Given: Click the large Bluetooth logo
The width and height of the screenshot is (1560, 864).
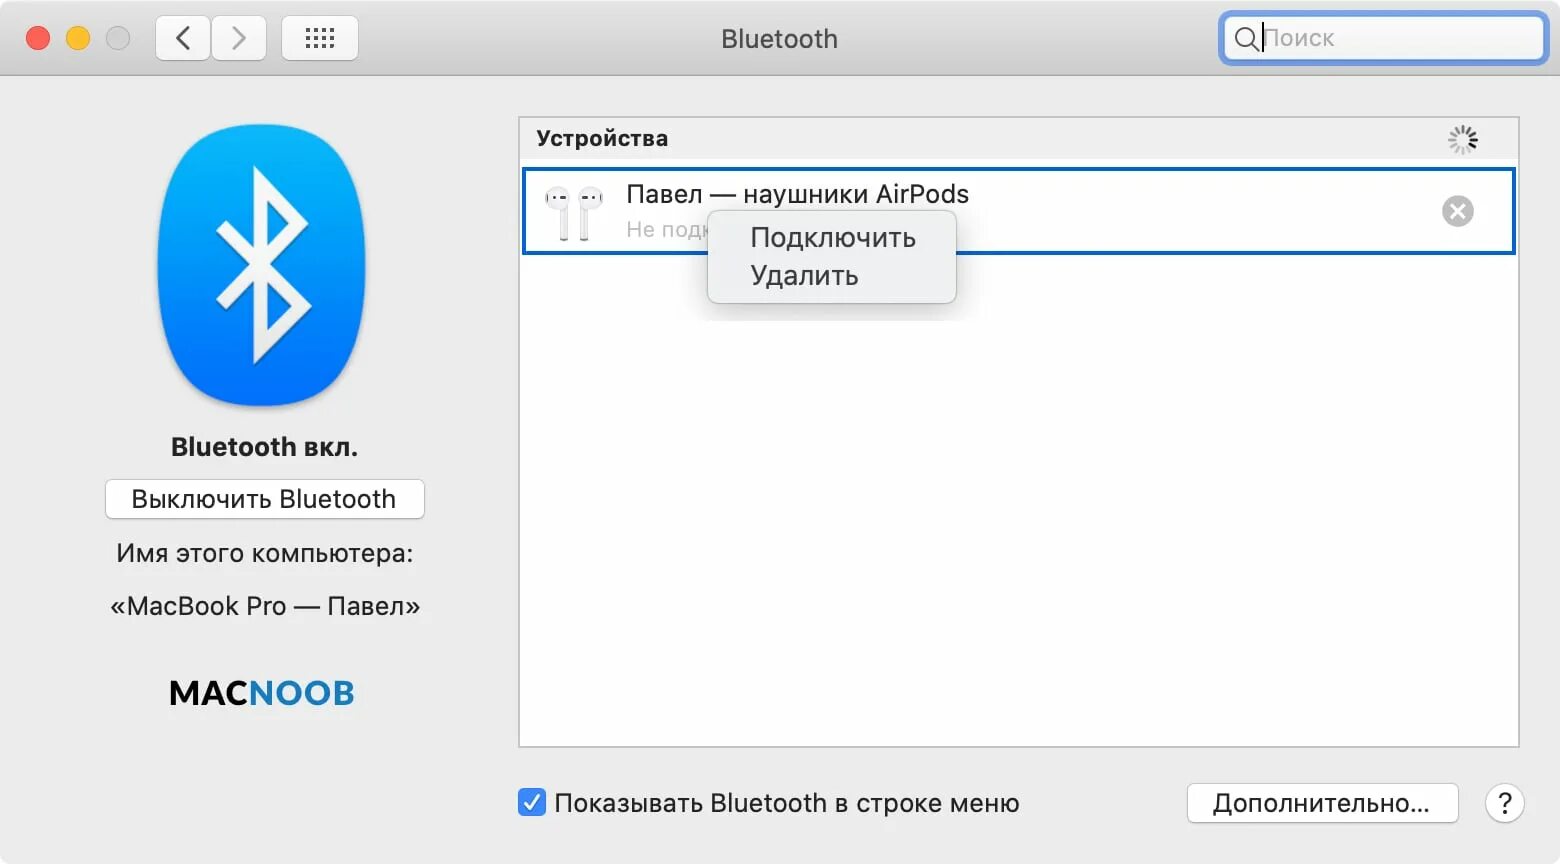Looking at the screenshot, I should tap(262, 265).
